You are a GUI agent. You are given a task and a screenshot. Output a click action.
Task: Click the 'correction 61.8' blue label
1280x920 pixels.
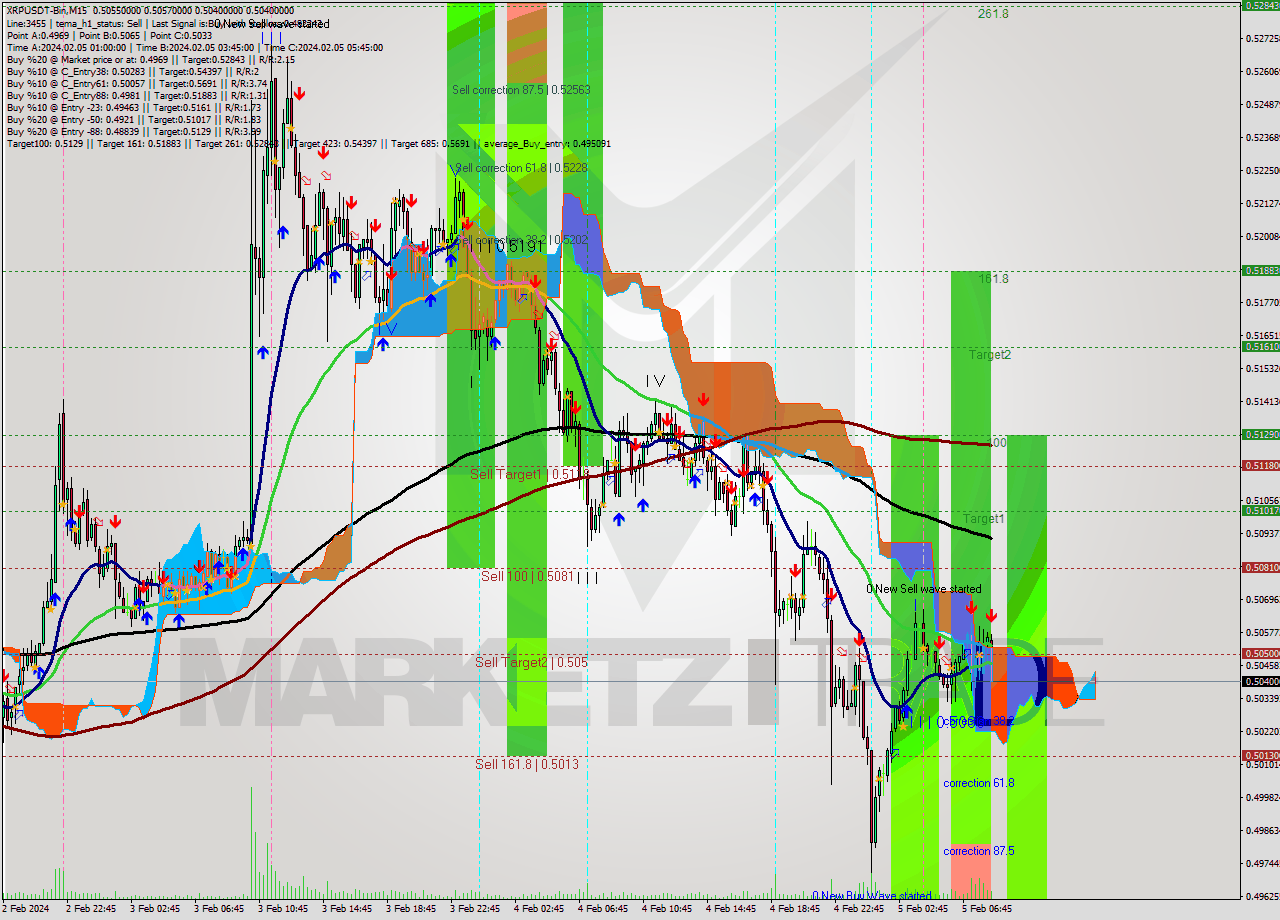click(x=978, y=783)
